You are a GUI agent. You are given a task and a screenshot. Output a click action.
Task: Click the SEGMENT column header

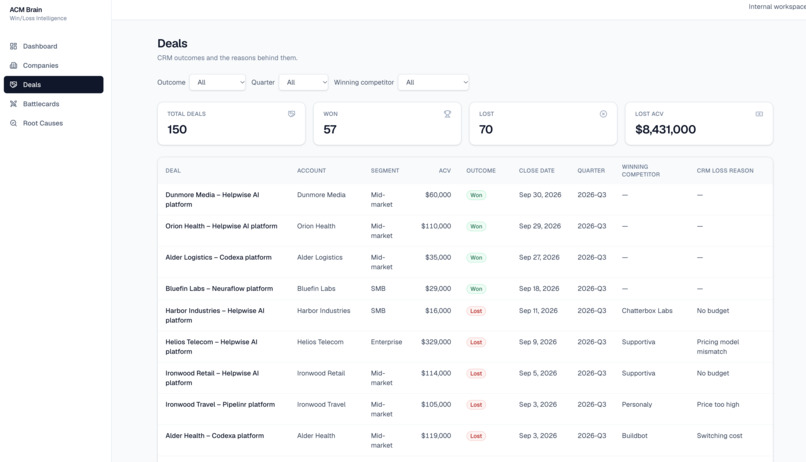click(385, 171)
